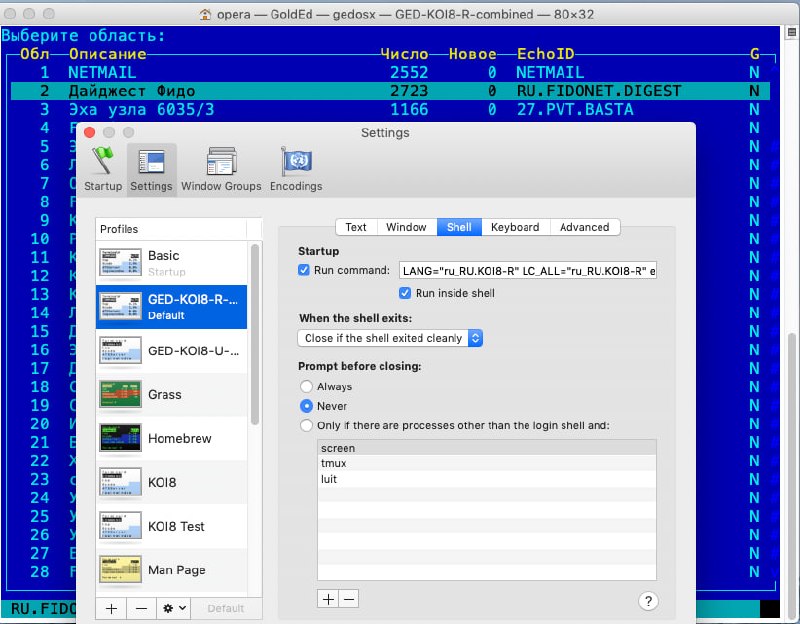Click the Window Groups toolbar icon
The image size is (800, 624).
pos(221,168)
